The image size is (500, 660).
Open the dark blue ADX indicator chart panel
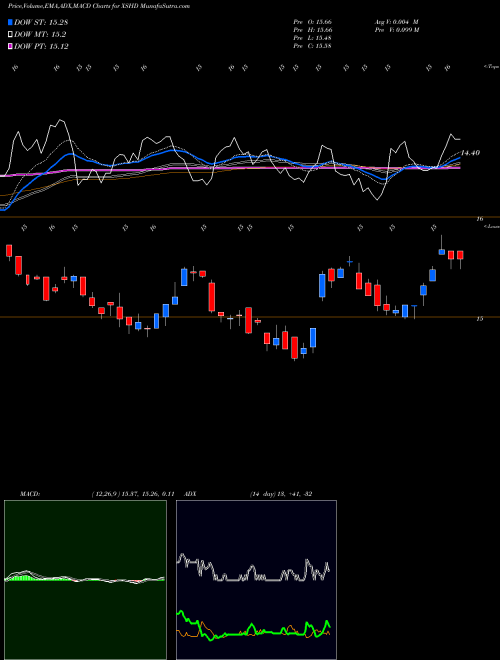[256, 580]
